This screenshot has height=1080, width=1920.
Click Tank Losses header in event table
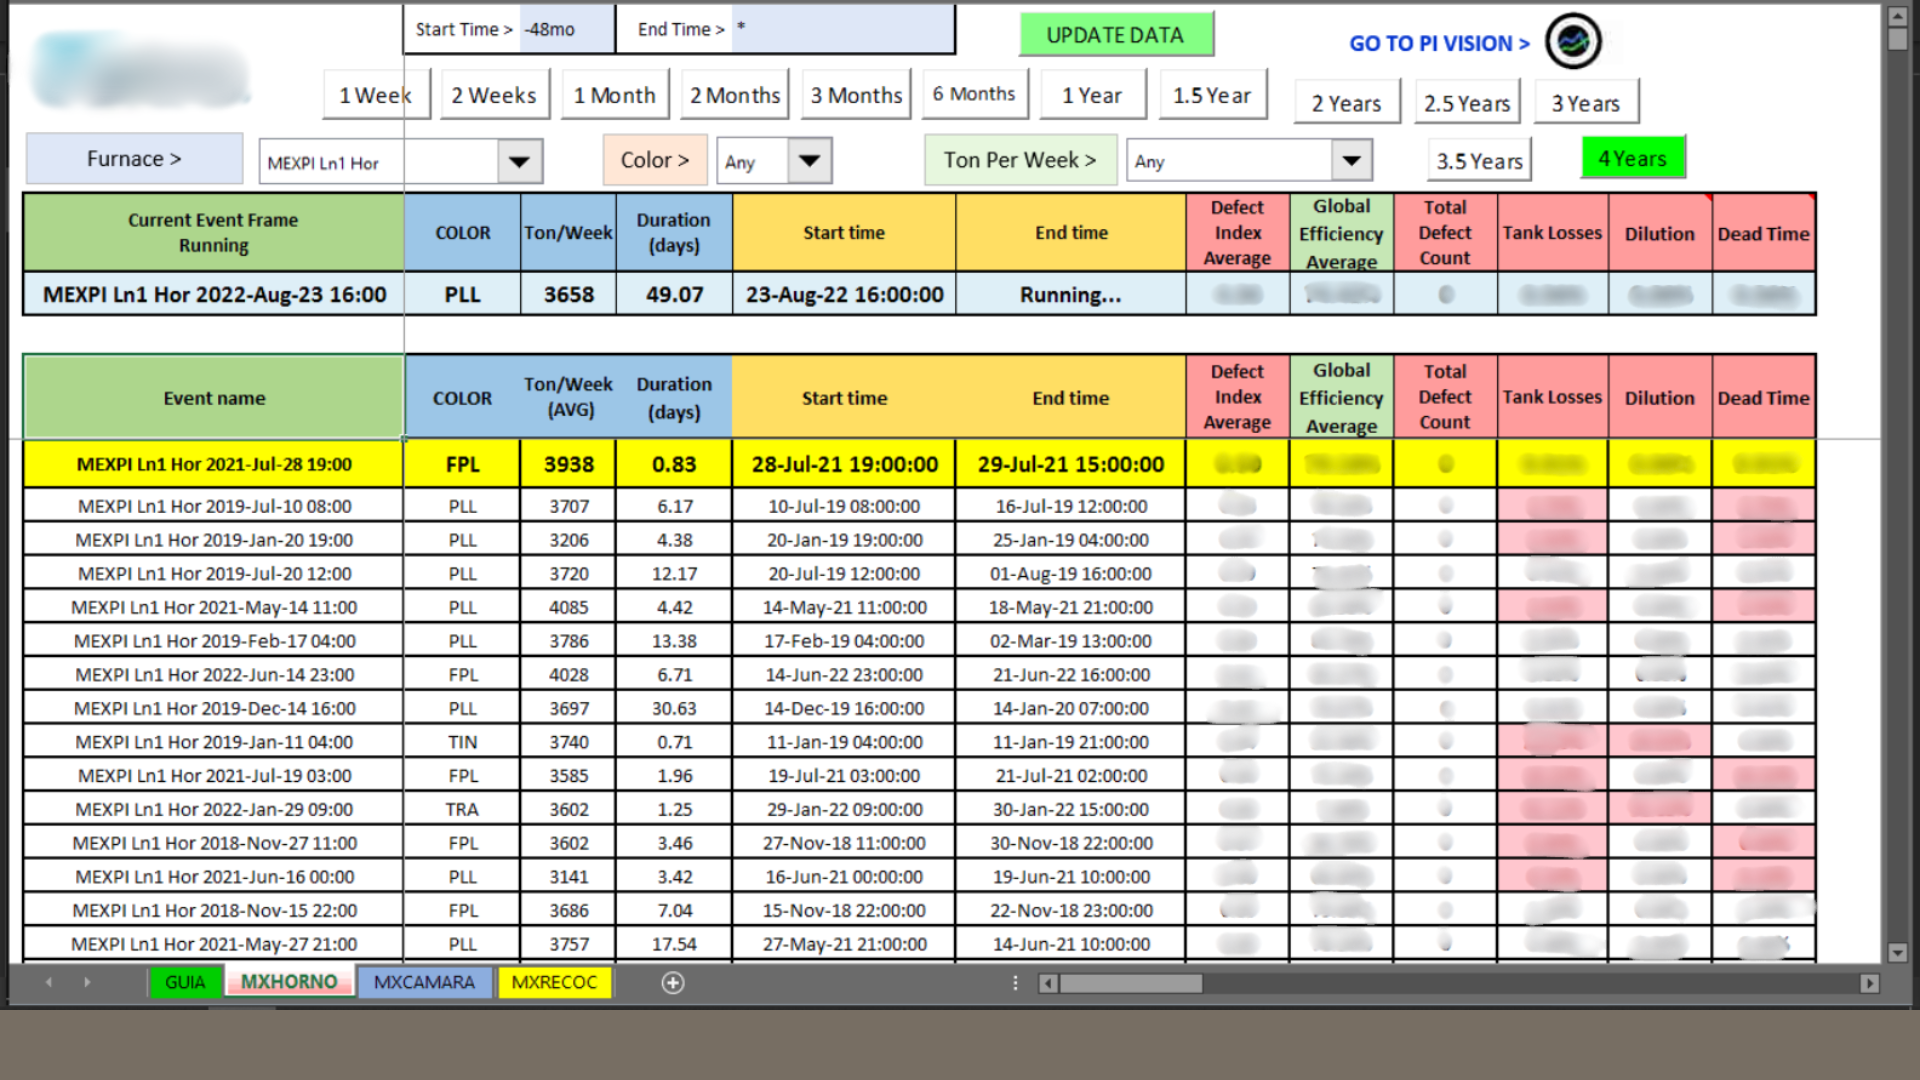(x=1552, y=397)
